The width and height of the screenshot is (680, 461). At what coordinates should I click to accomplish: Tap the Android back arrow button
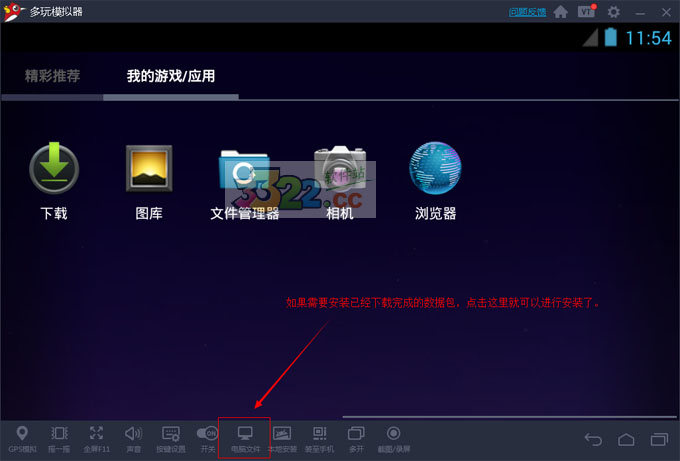tap(593, 439)
